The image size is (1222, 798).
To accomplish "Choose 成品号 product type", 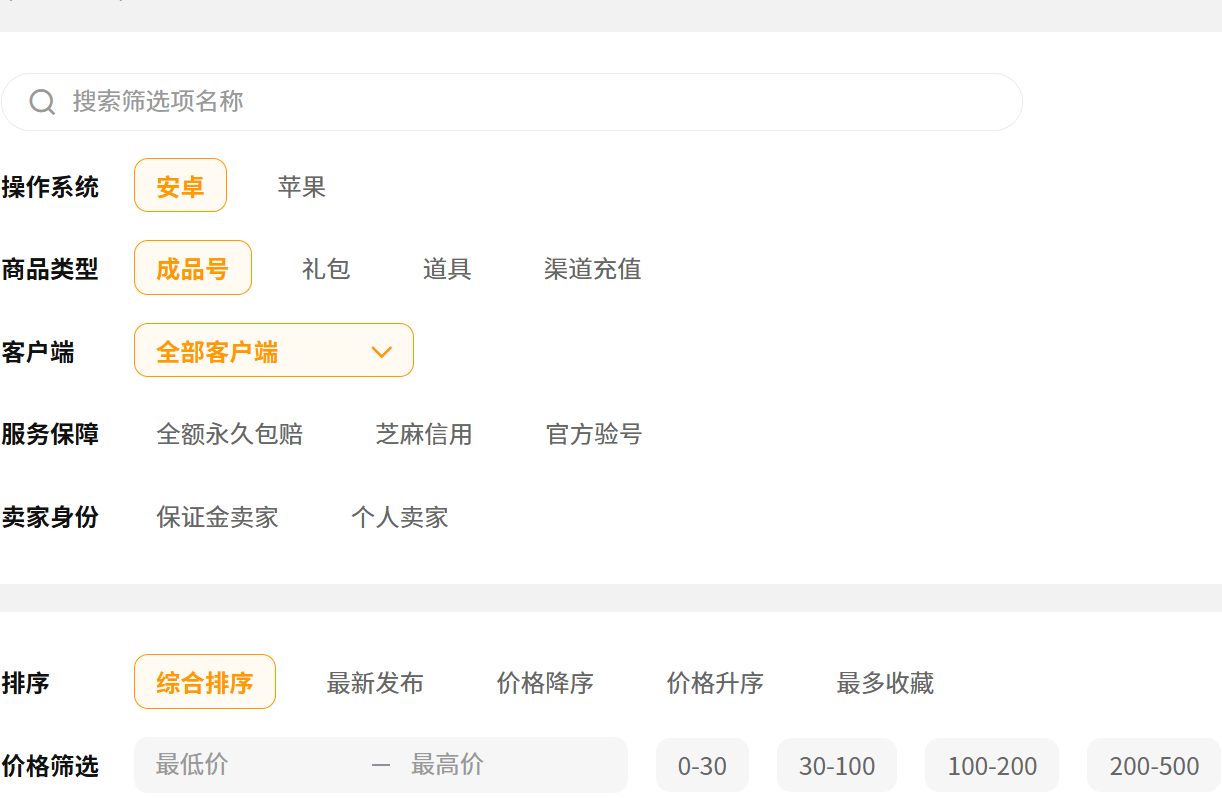I will pyautogui.click(x=192, y=268).
